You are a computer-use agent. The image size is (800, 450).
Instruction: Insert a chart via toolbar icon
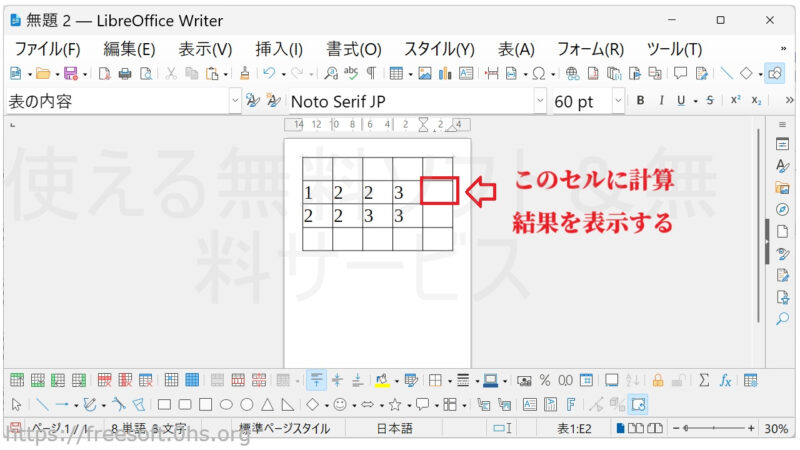[x=445, y=73]
